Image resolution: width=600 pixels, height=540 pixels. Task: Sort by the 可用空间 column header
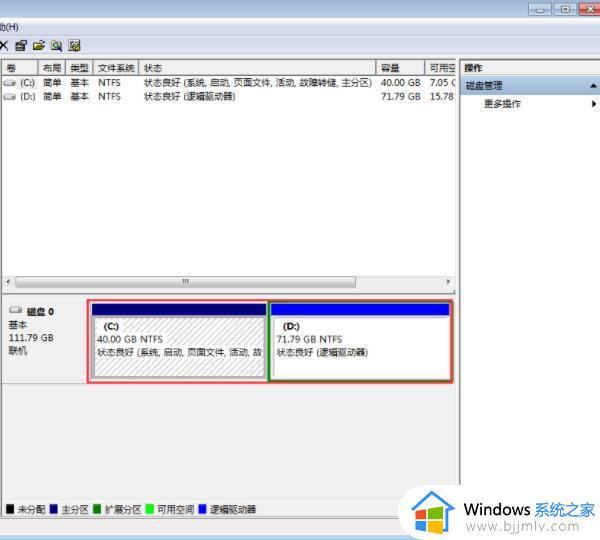pyautogui.click(x=440, y=68)
